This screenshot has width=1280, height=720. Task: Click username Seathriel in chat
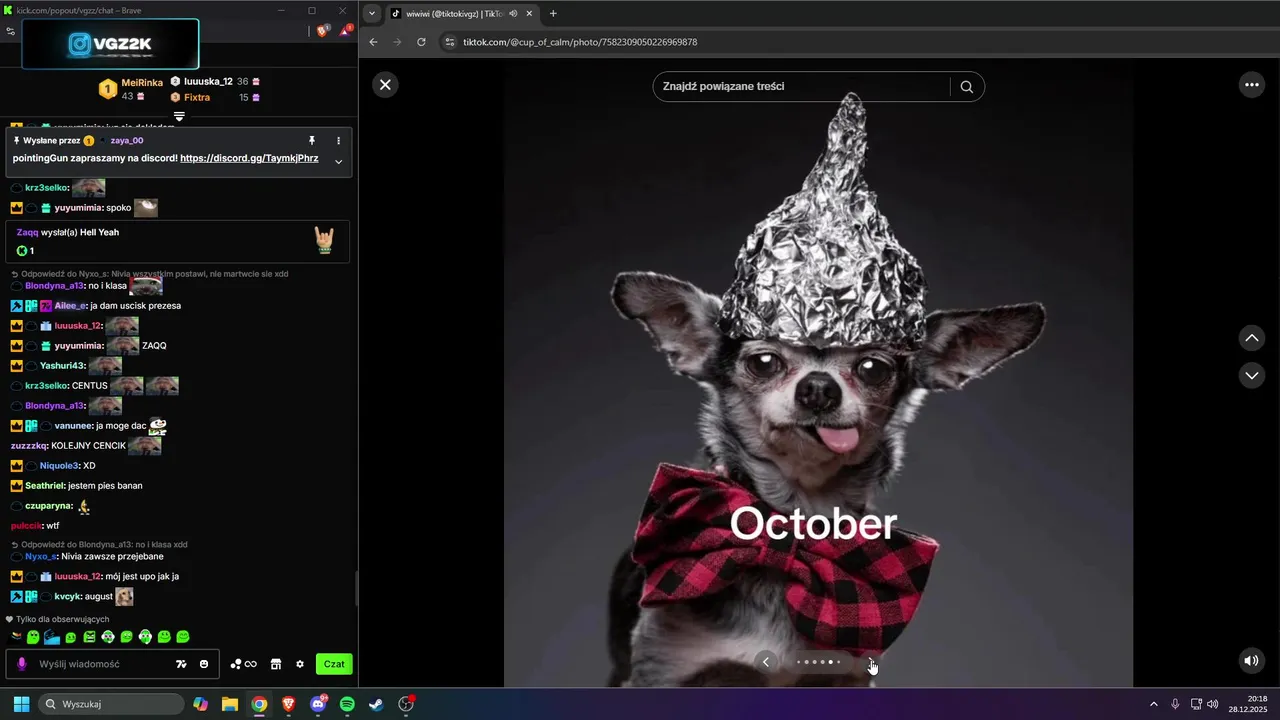45,486
